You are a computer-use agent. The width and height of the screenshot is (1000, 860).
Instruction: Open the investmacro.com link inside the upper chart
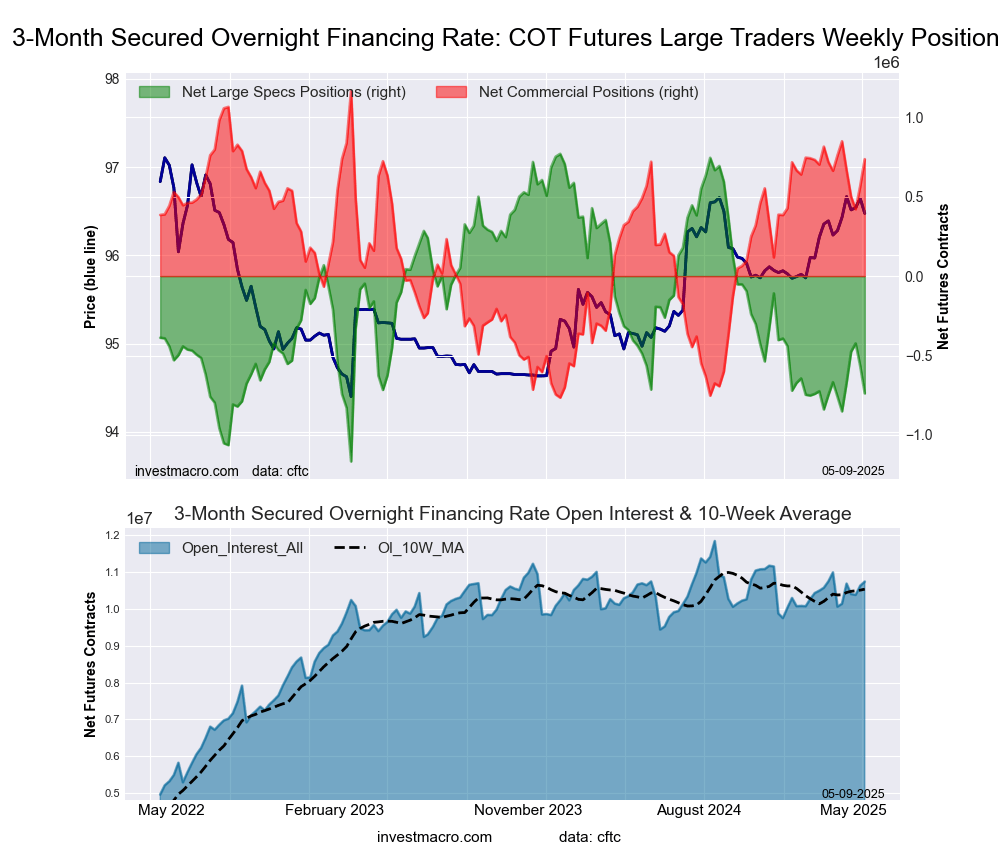click(x=187, y=470)
